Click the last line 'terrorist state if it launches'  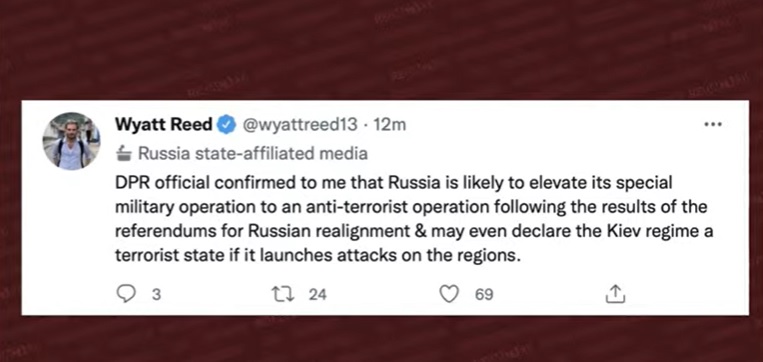318,254
